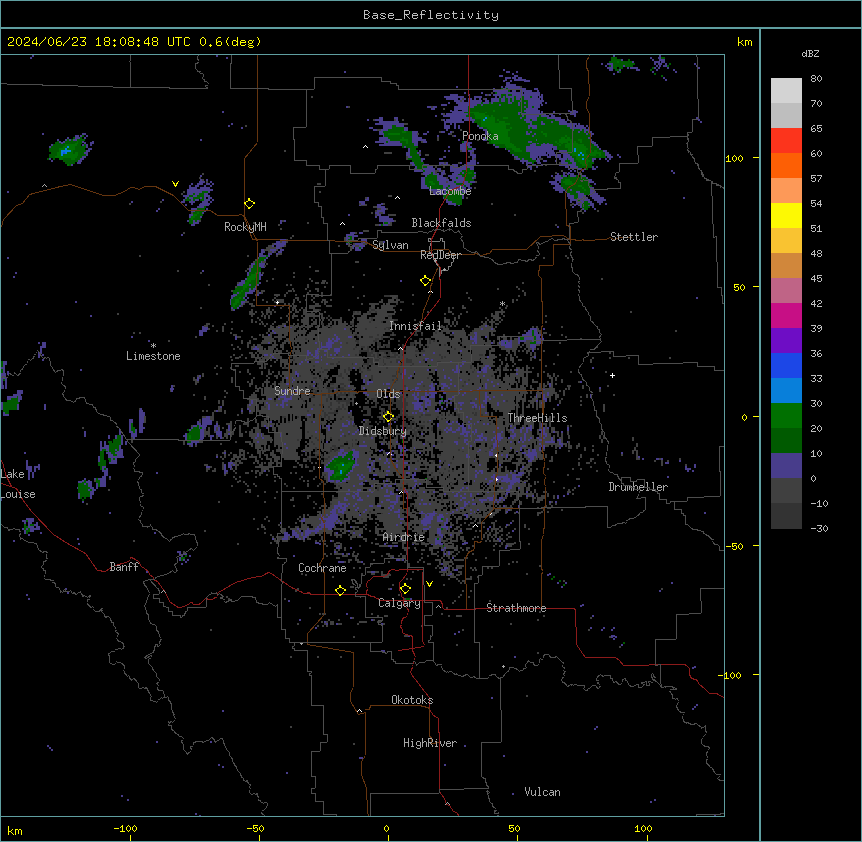The width and height of the screenshot is (862, 842).
Task: Click the 50 tick label on the horizontal axis
Action: pos(514,828)
